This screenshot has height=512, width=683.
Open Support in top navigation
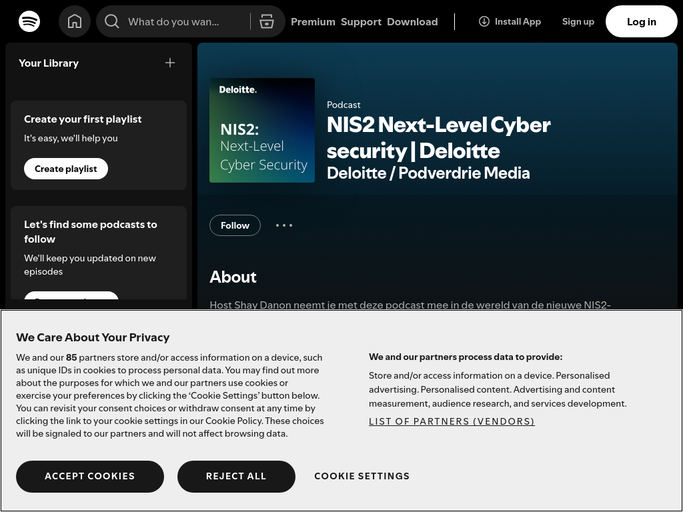tap(361, 22)
